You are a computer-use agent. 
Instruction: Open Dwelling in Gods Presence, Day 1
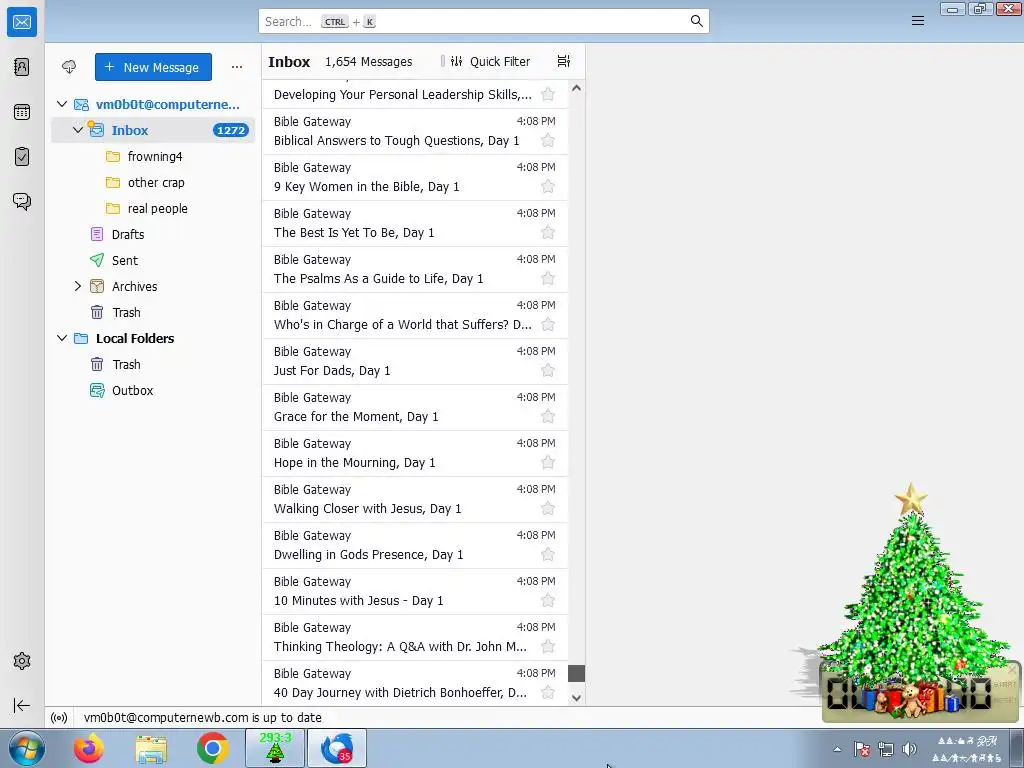coord(415,545)
